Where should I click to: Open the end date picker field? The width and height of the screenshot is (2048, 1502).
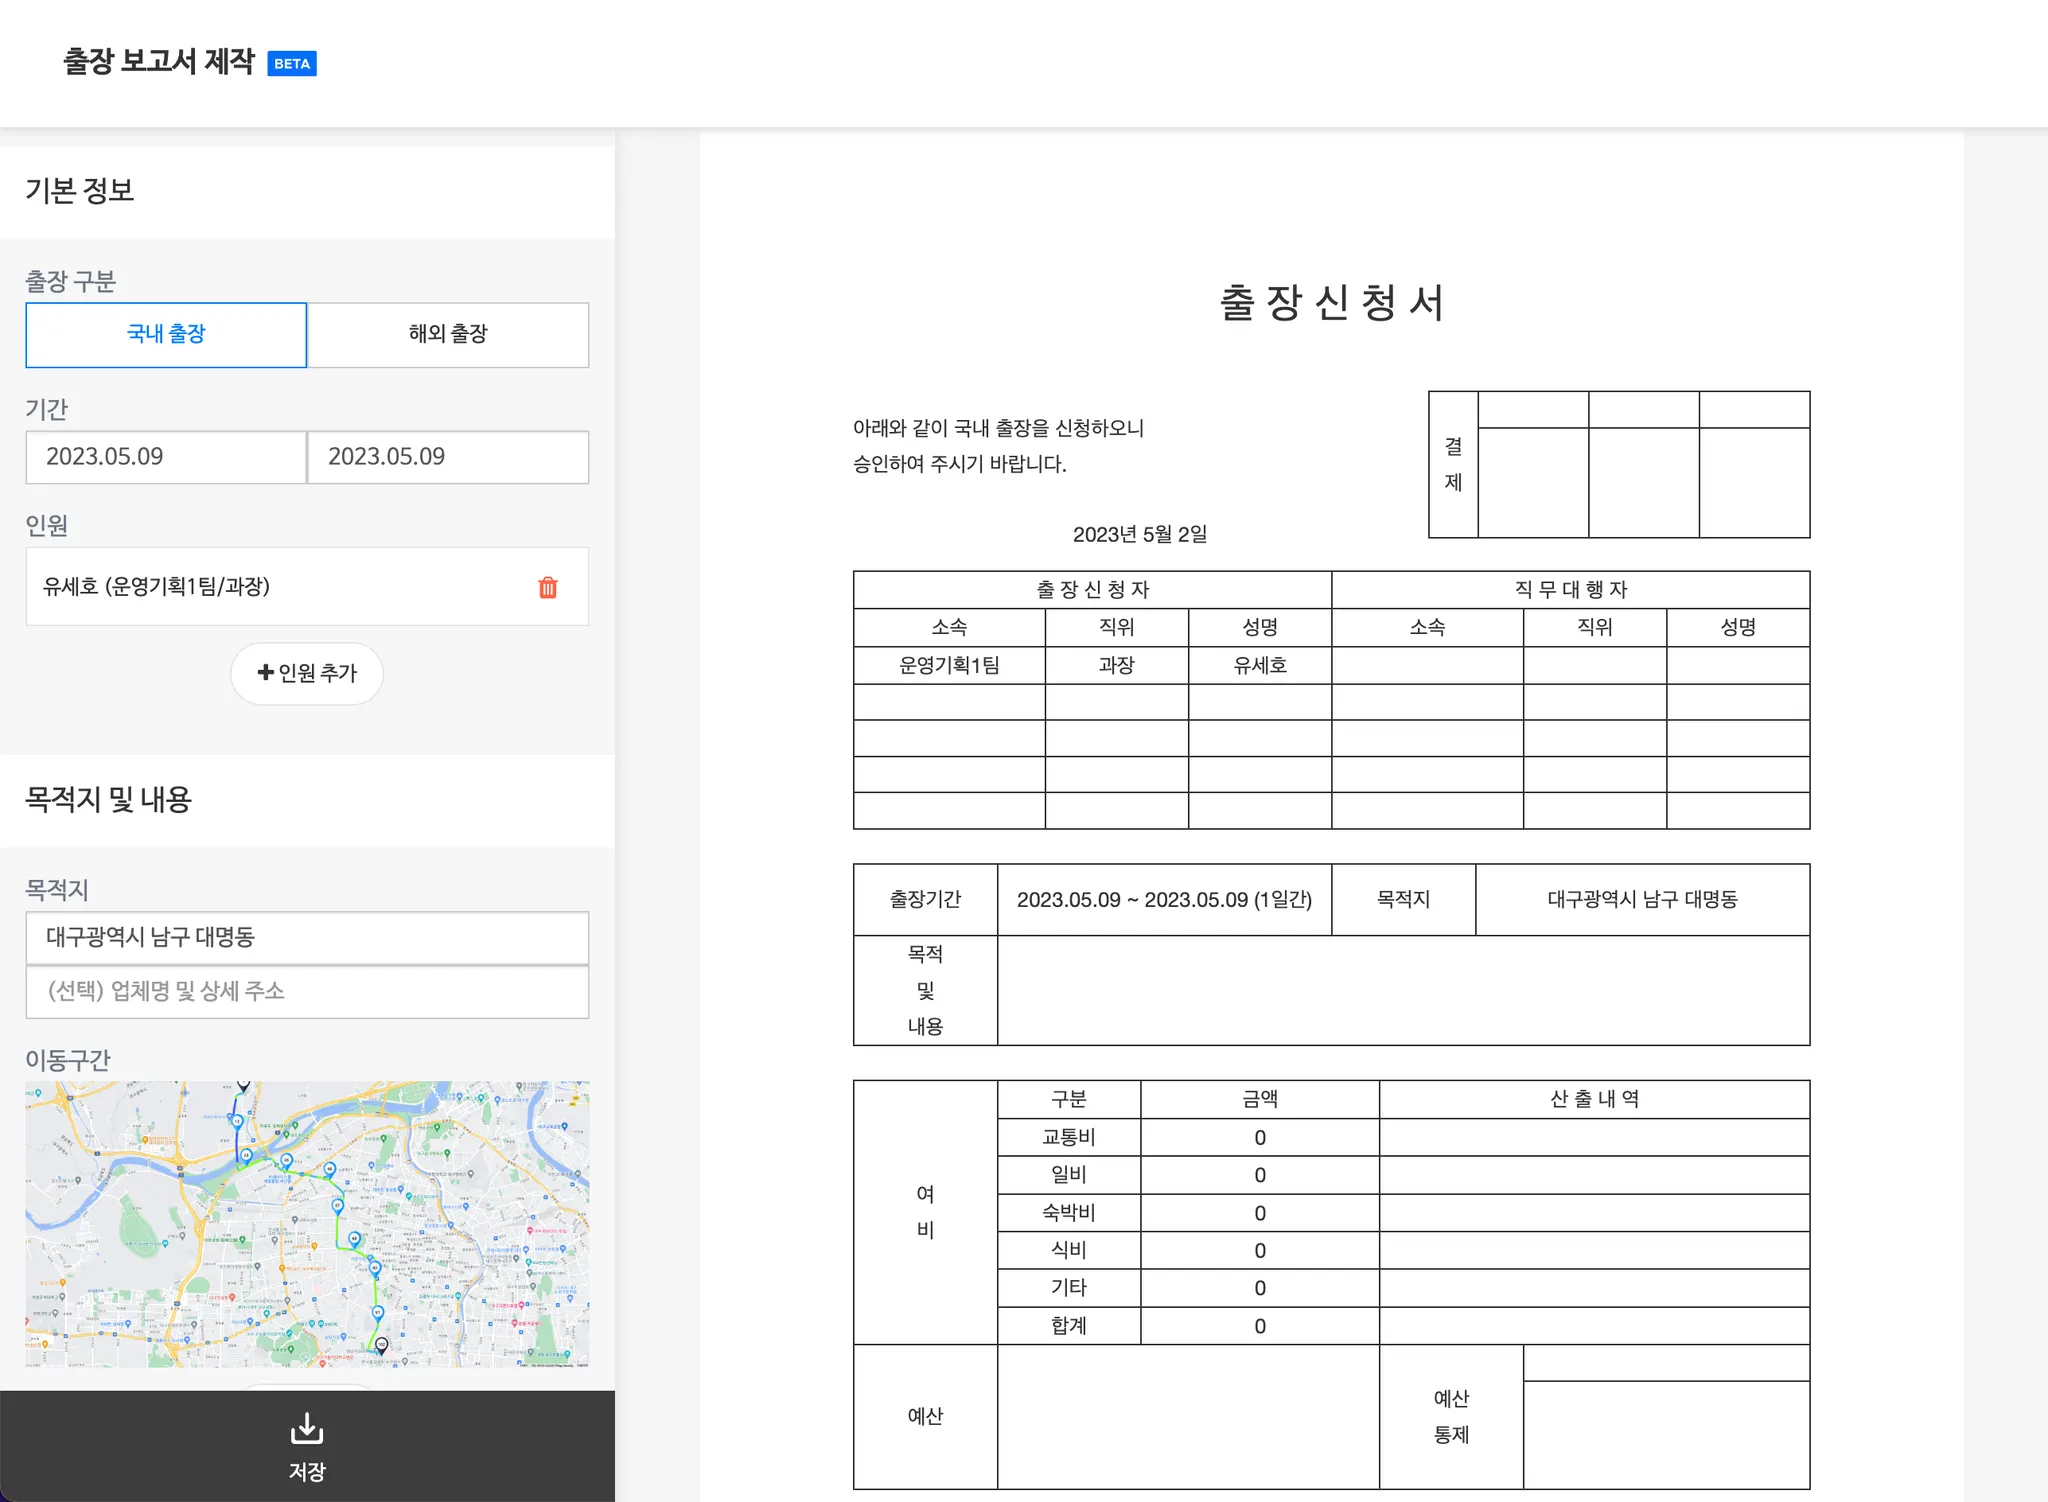point(448,457)
